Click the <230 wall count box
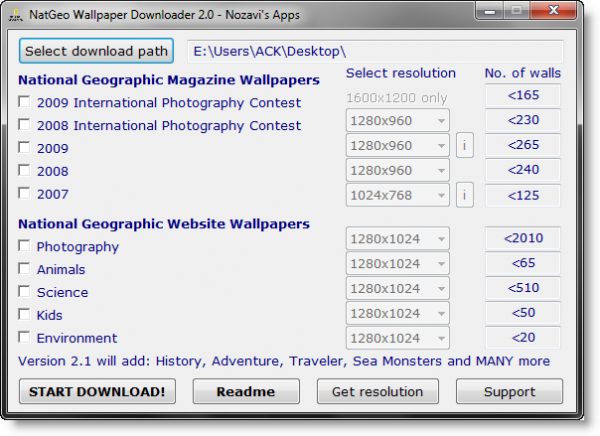 (x=523, y=120)
